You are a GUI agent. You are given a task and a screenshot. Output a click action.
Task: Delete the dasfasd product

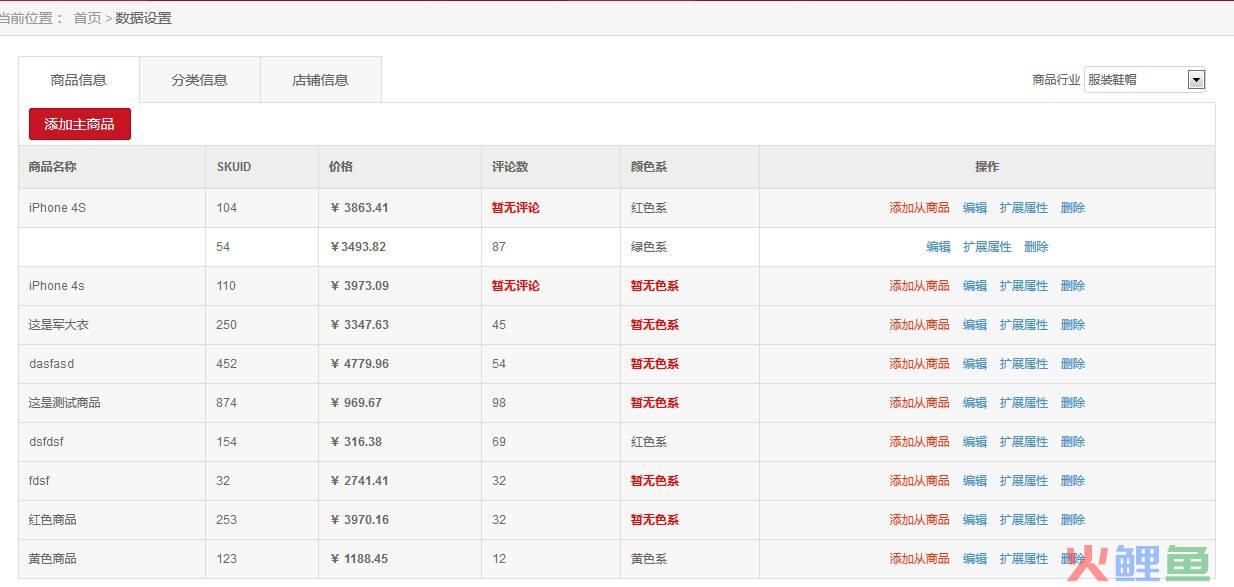tap(1073, 364)
